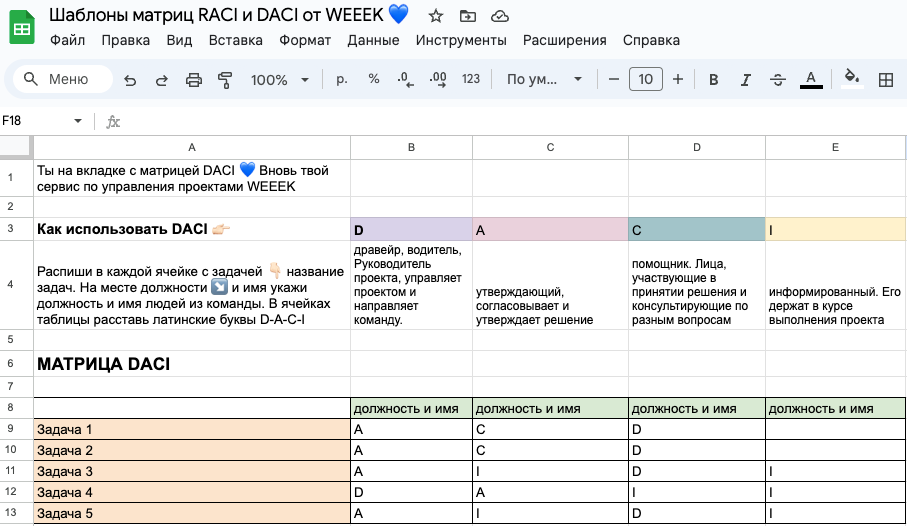This screenshot has width=907, height=526.
Task: Increase decimal places
Action: [x=438, y=79]
